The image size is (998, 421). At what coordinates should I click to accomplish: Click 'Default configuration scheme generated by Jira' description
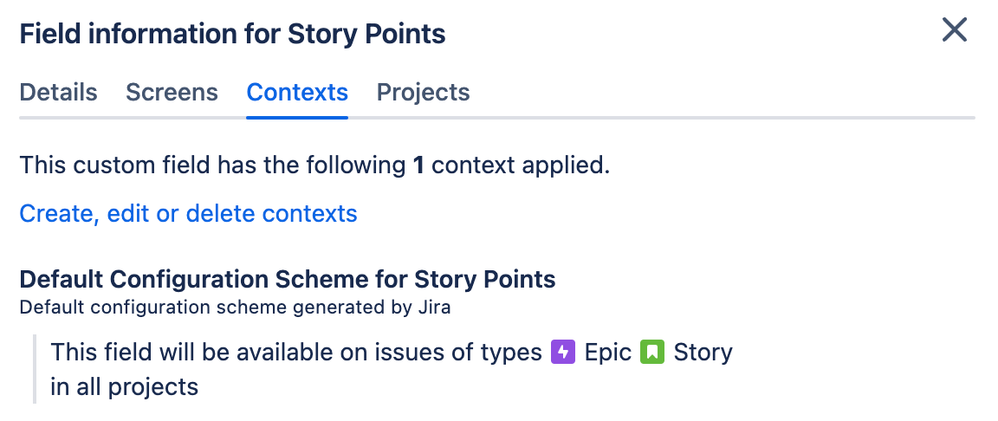click(235, 307)
